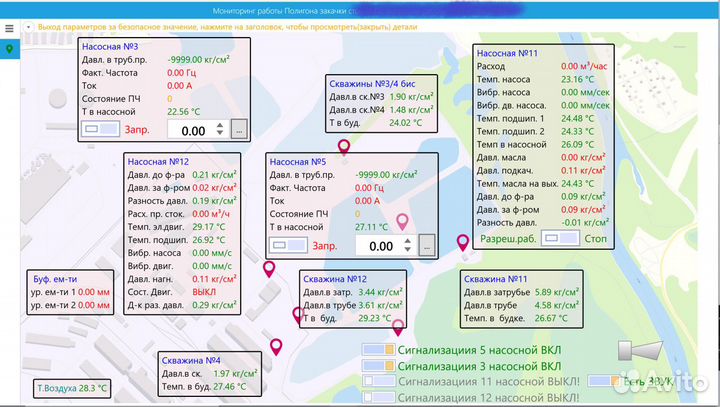Viewport: 720px width, 407px height.
Task: Click the 29.17 °C Темп. эл.двиг. value
Action: point(209,227)
